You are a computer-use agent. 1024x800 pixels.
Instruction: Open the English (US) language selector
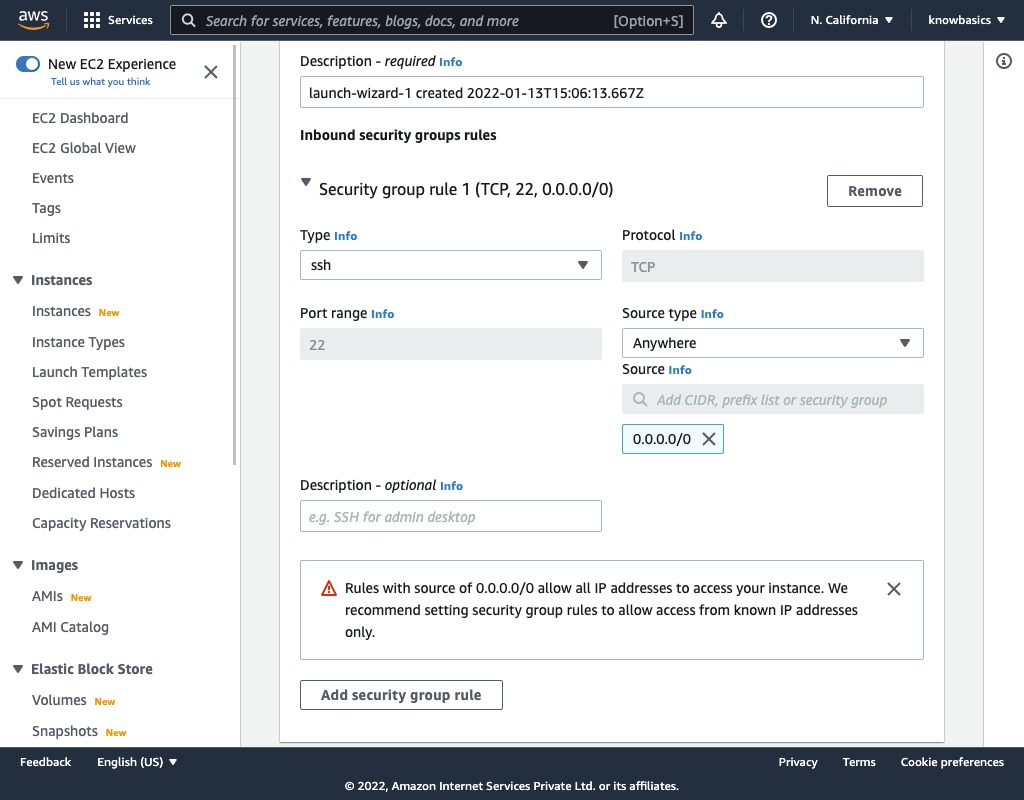137,762
